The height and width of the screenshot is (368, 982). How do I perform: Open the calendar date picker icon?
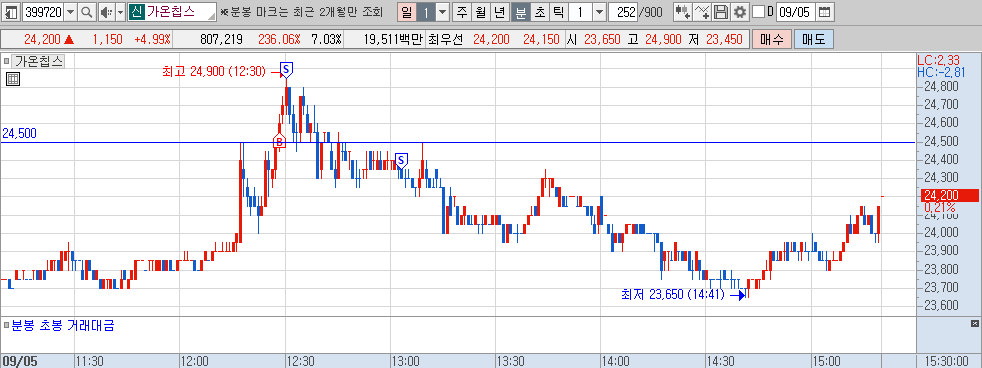coord(825,12)
